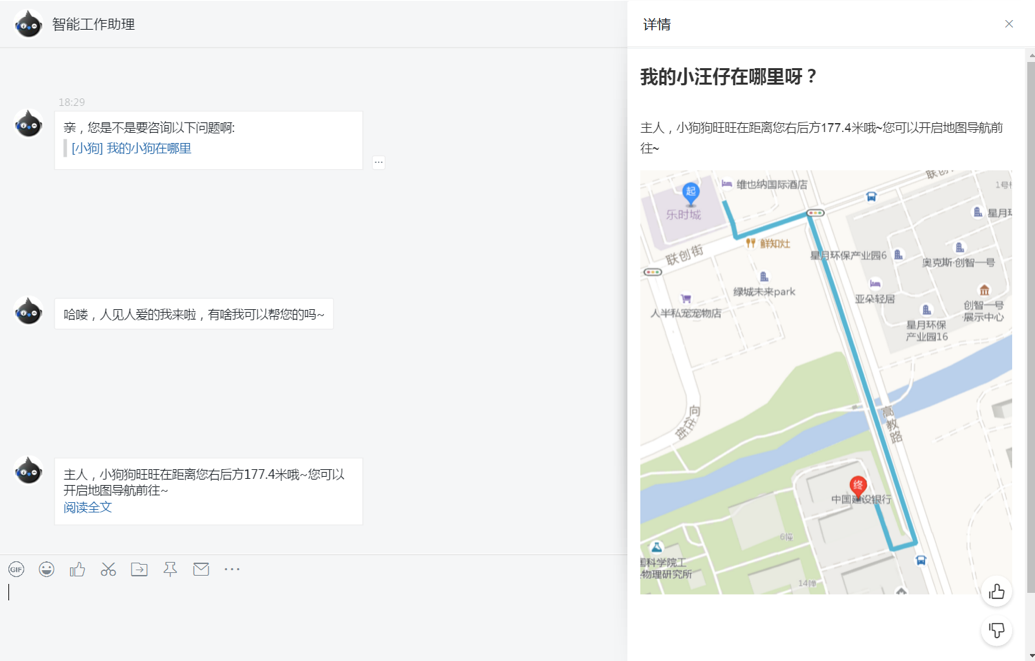This screenshot has width=1035, height=661.
Task: Click the shopping cart icon for 人半私宠宠物店
Action: (x=686, y=299)
